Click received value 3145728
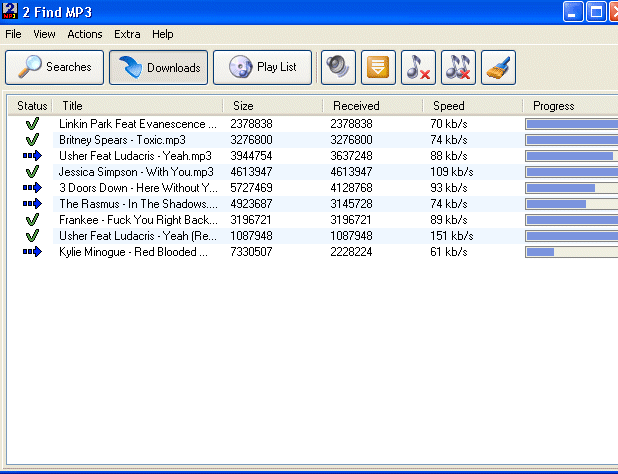This screenshot has height=474, width=618. click(351, 204)
